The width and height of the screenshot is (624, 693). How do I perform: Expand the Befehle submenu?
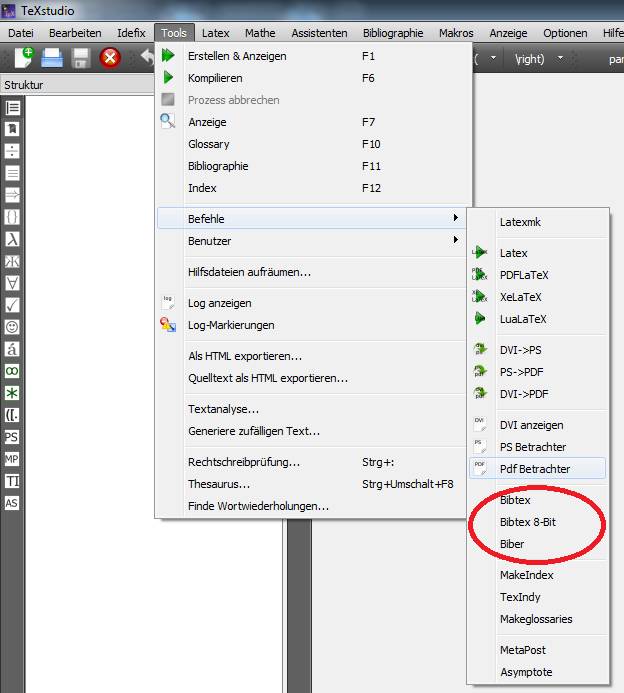coord(312,218)
